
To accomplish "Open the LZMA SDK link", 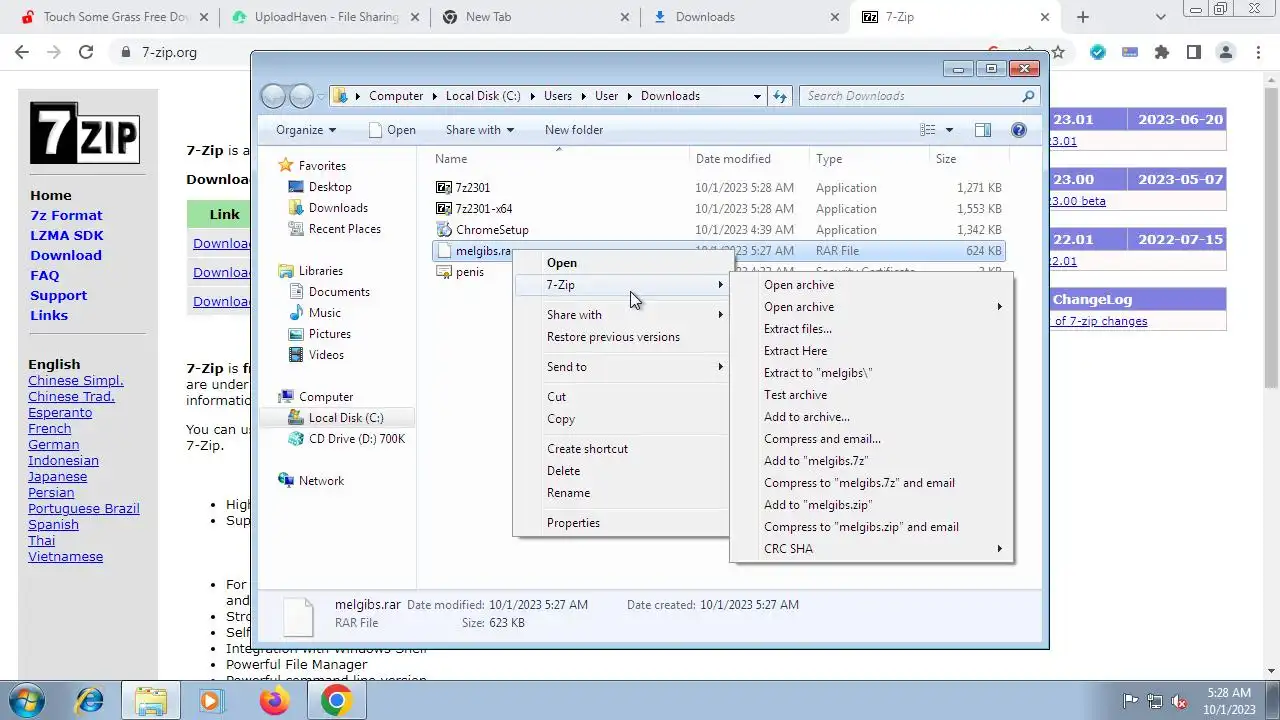I will coord(67,235).
